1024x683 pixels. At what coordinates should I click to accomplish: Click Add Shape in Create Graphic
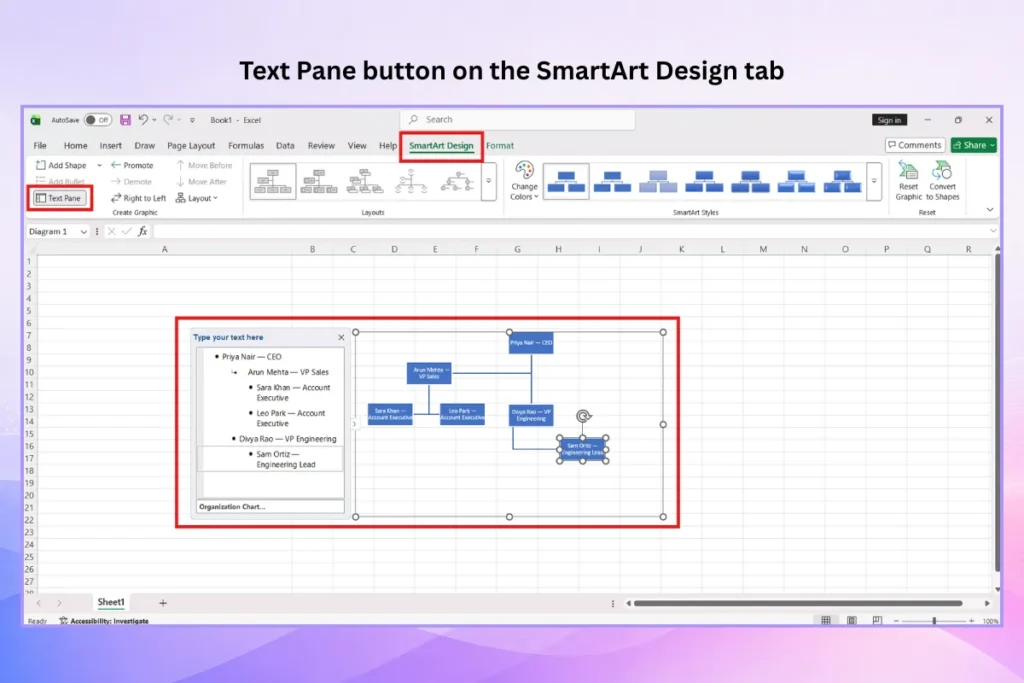click(61, 165)
